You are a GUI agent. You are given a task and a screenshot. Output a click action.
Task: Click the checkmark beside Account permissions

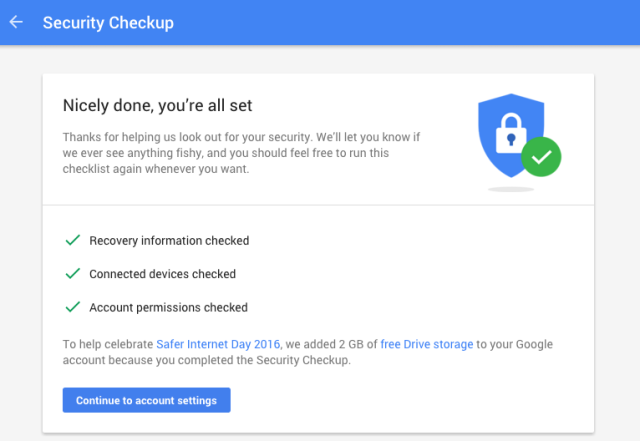[73, 307]
